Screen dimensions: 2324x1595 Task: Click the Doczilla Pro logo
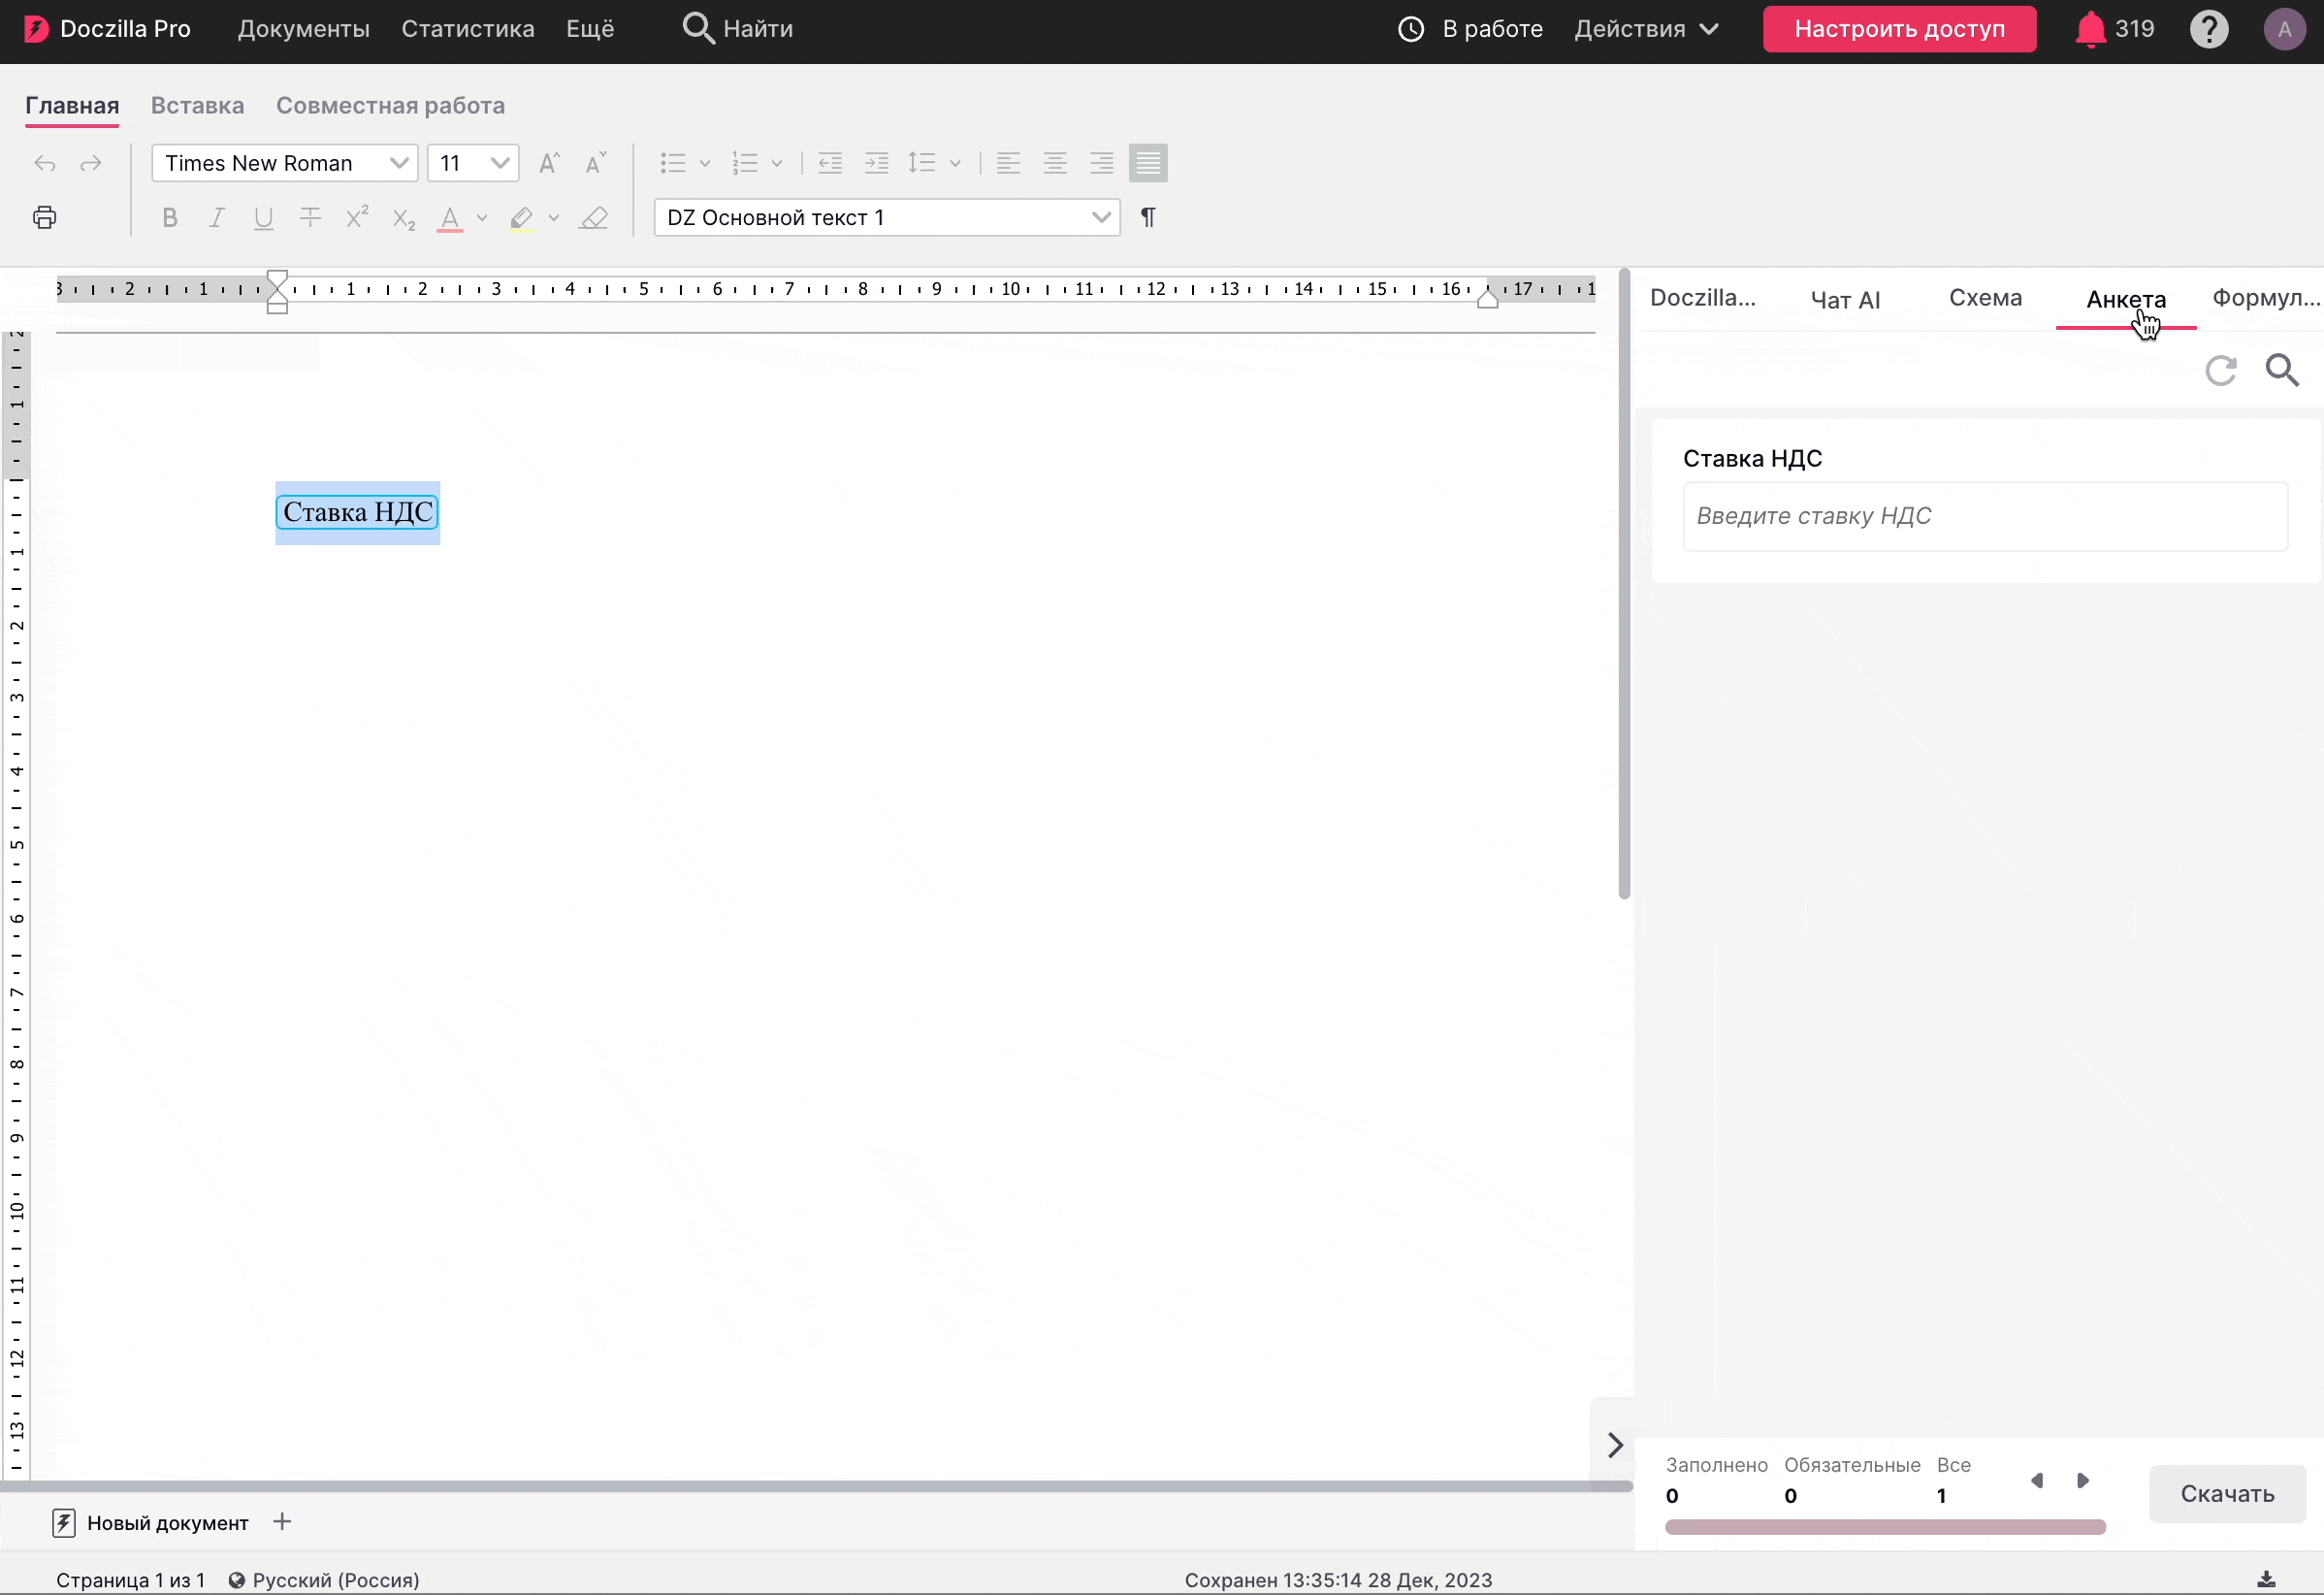[x=108, y=29]
